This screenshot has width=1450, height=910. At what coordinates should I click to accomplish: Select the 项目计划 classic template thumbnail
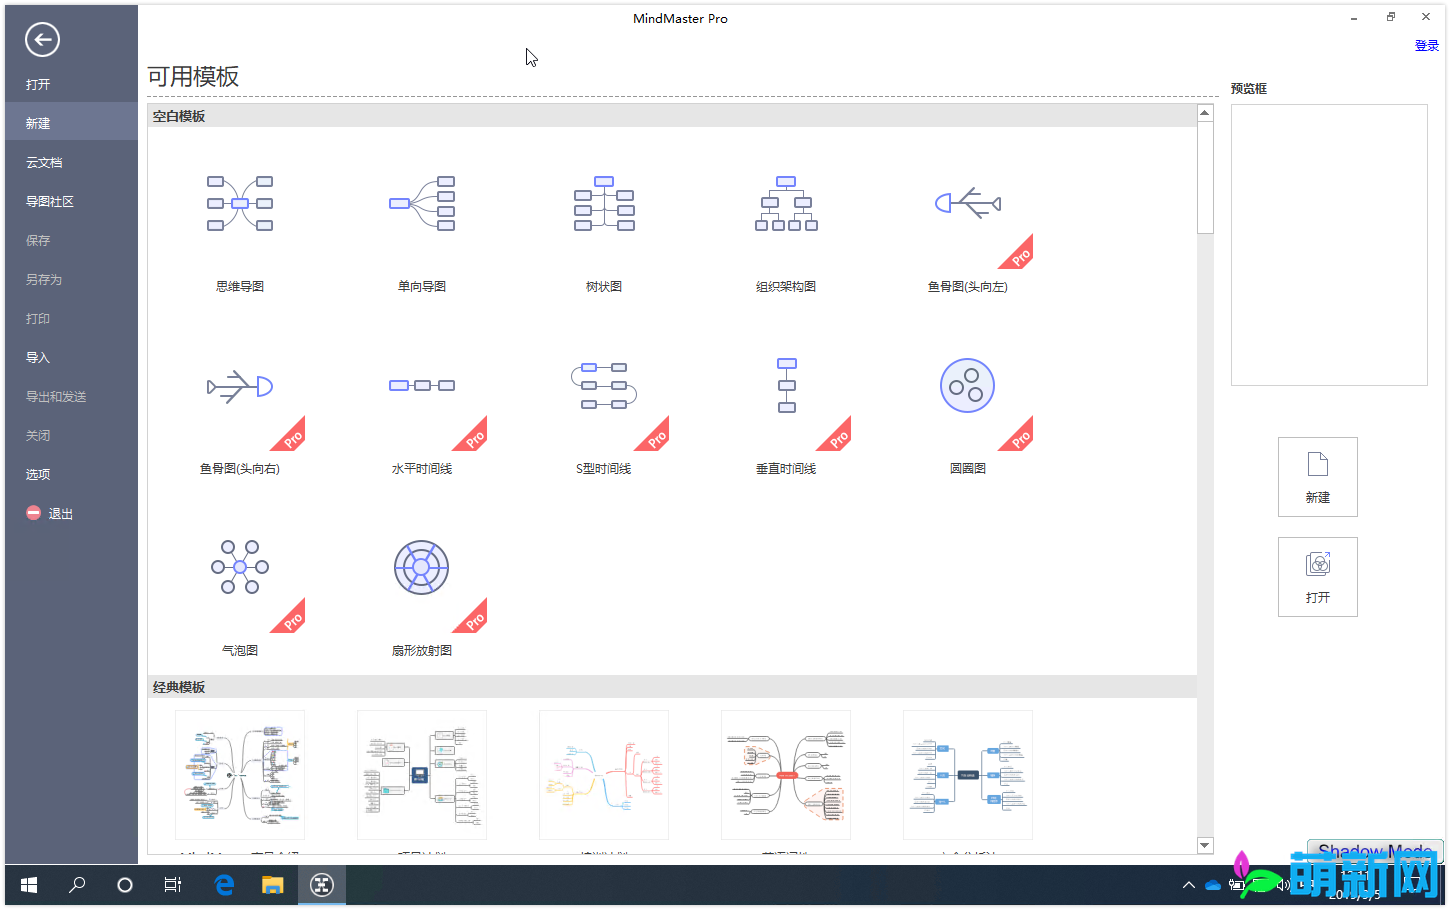tap(421, 775)
